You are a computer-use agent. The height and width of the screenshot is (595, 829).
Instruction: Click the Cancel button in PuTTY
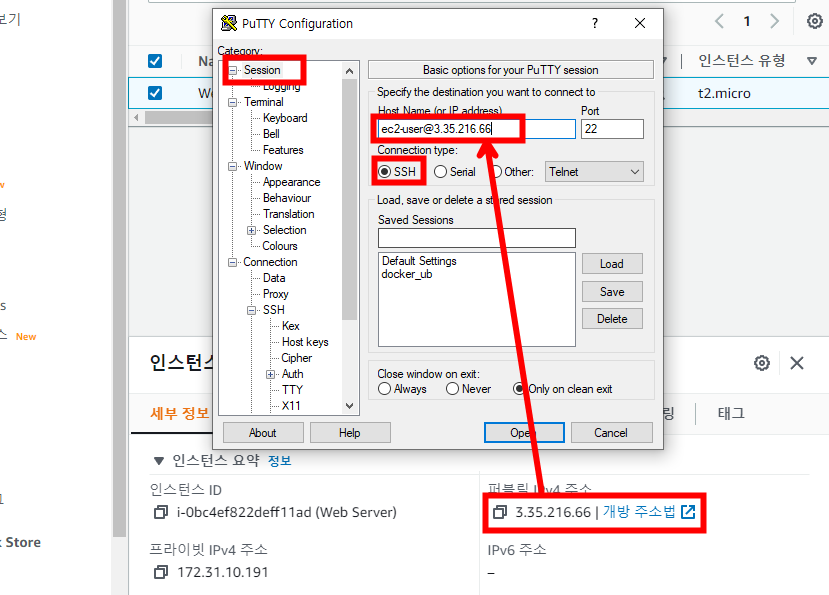[611, 433]
